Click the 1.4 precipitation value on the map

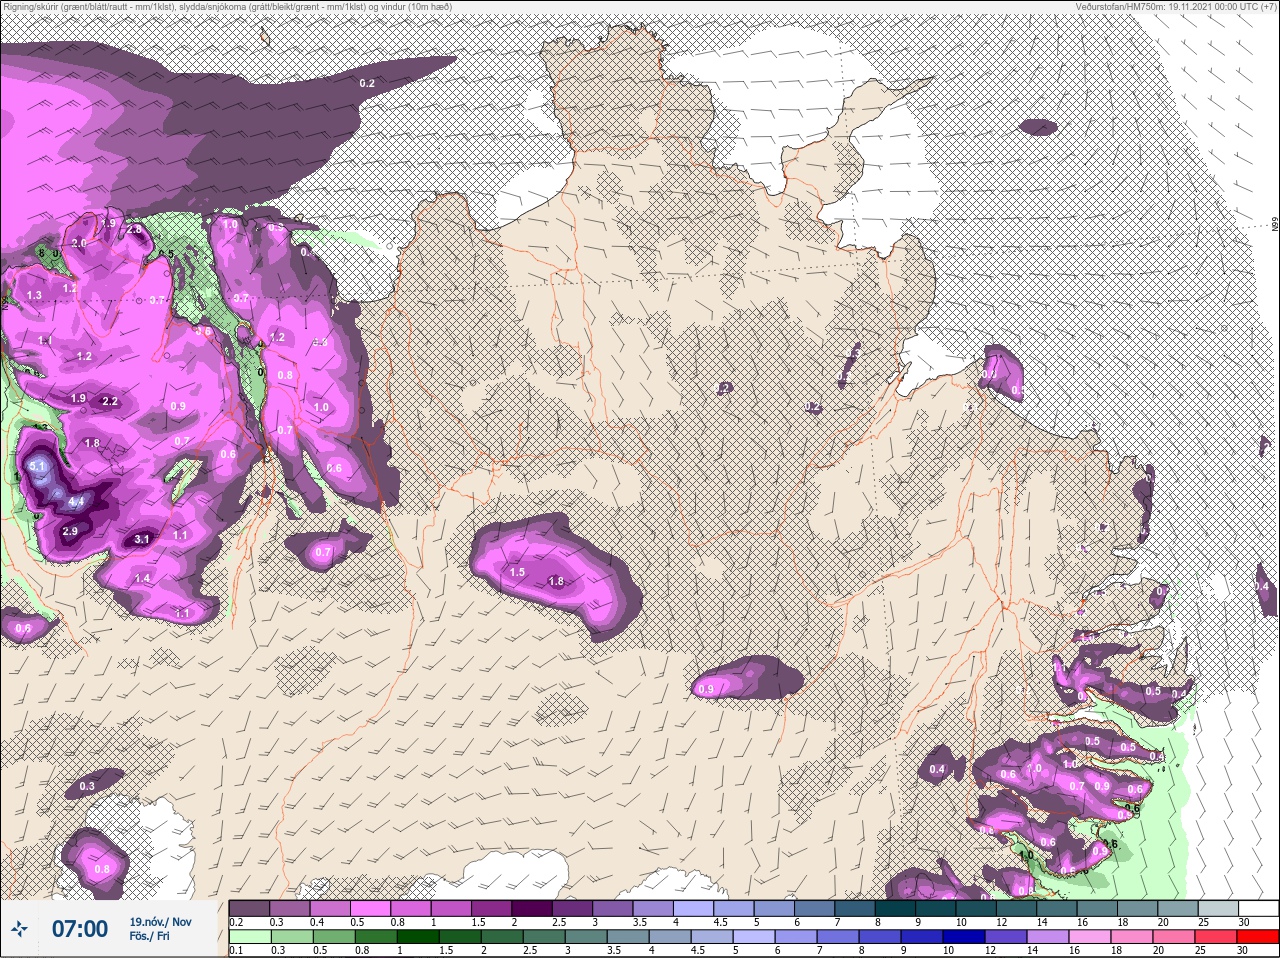coord(142,578)
